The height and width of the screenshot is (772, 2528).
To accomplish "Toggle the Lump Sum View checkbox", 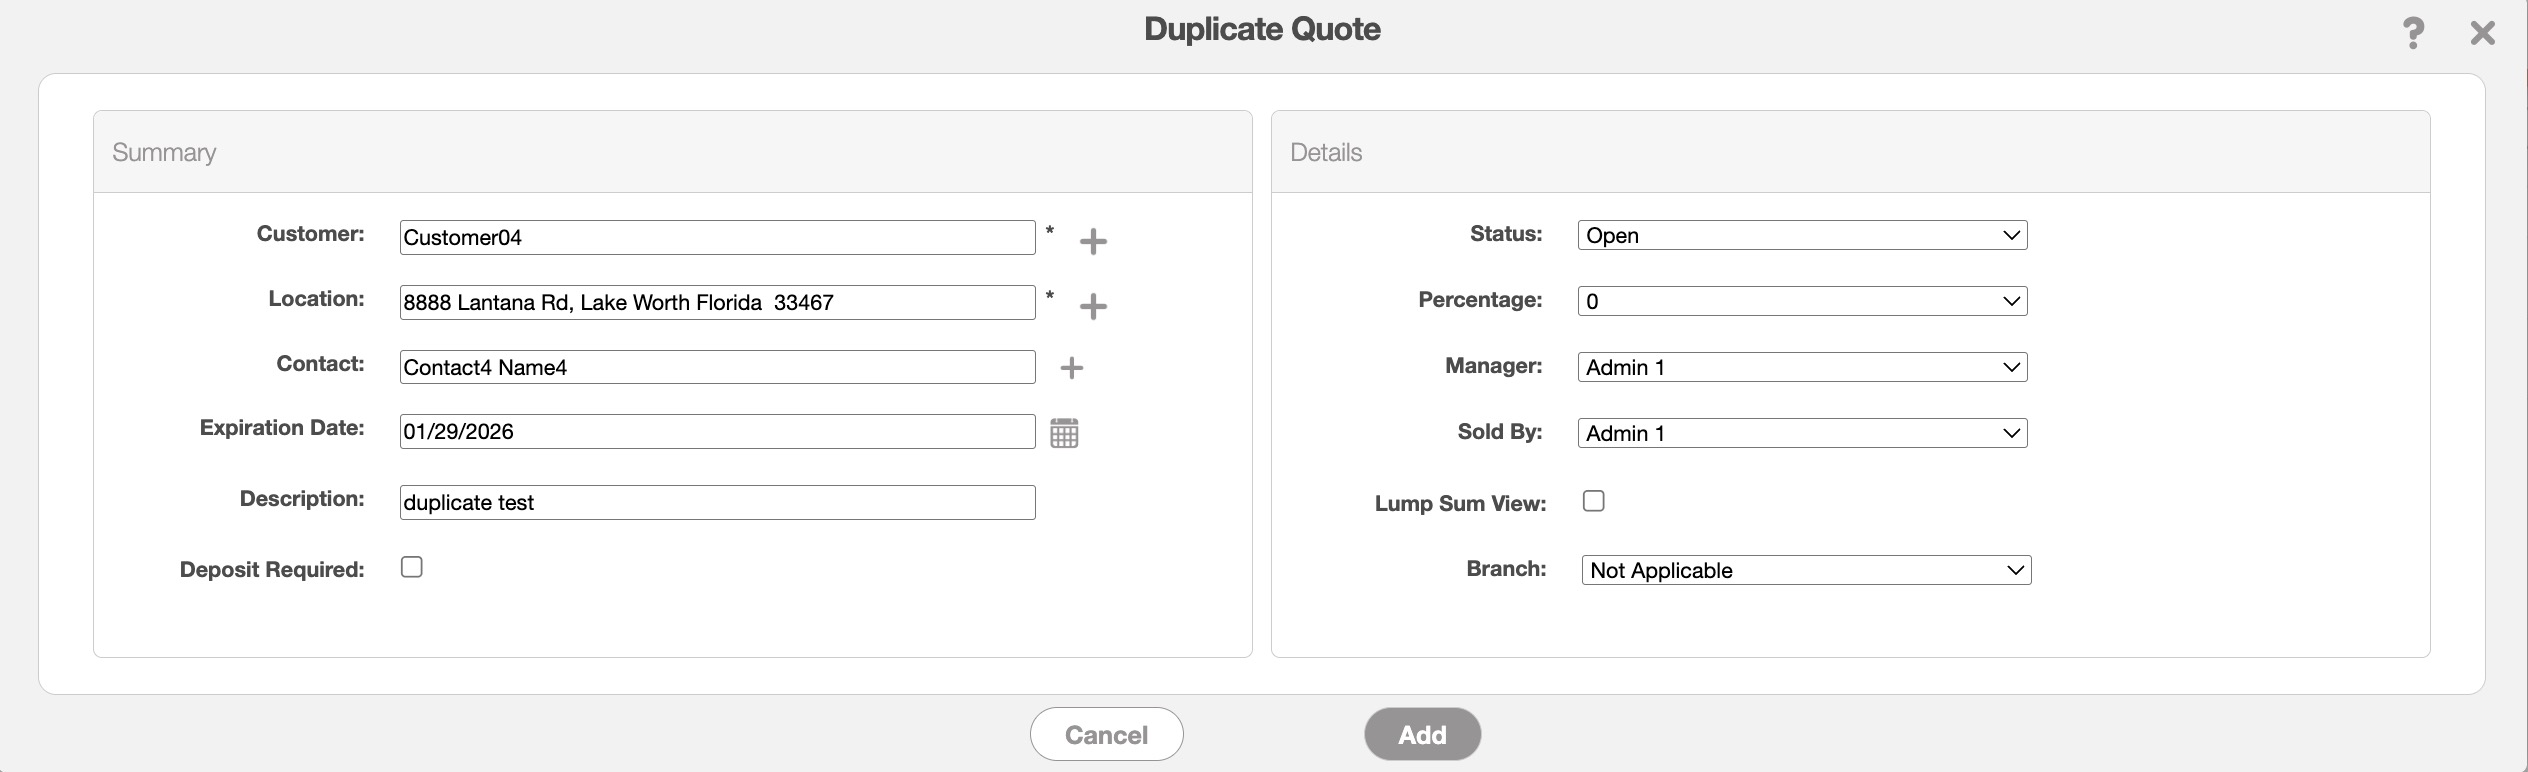I will click(x=1593, y=501).
